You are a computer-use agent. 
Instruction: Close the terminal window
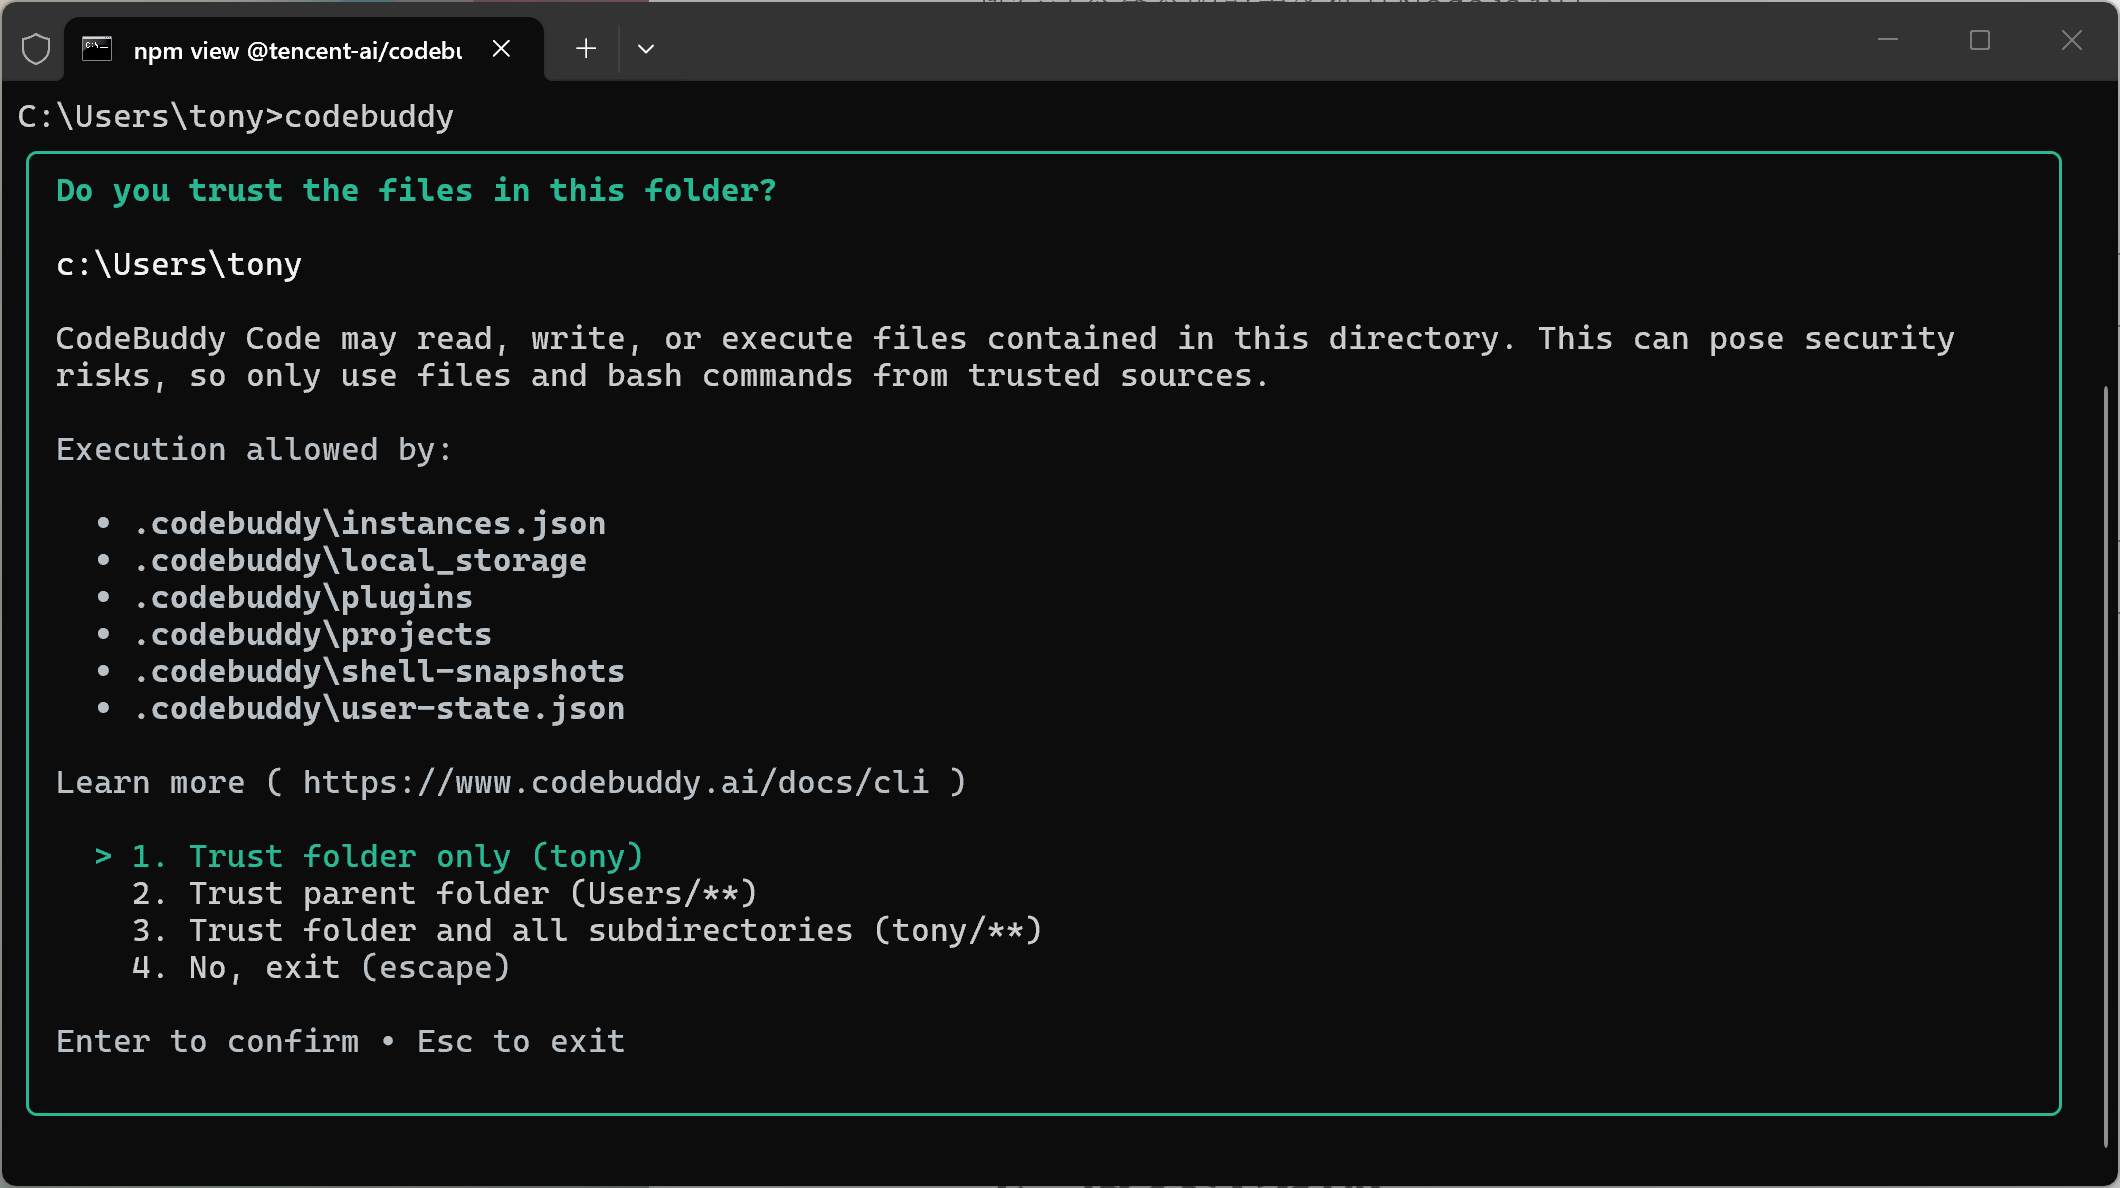pos(2072,40)
